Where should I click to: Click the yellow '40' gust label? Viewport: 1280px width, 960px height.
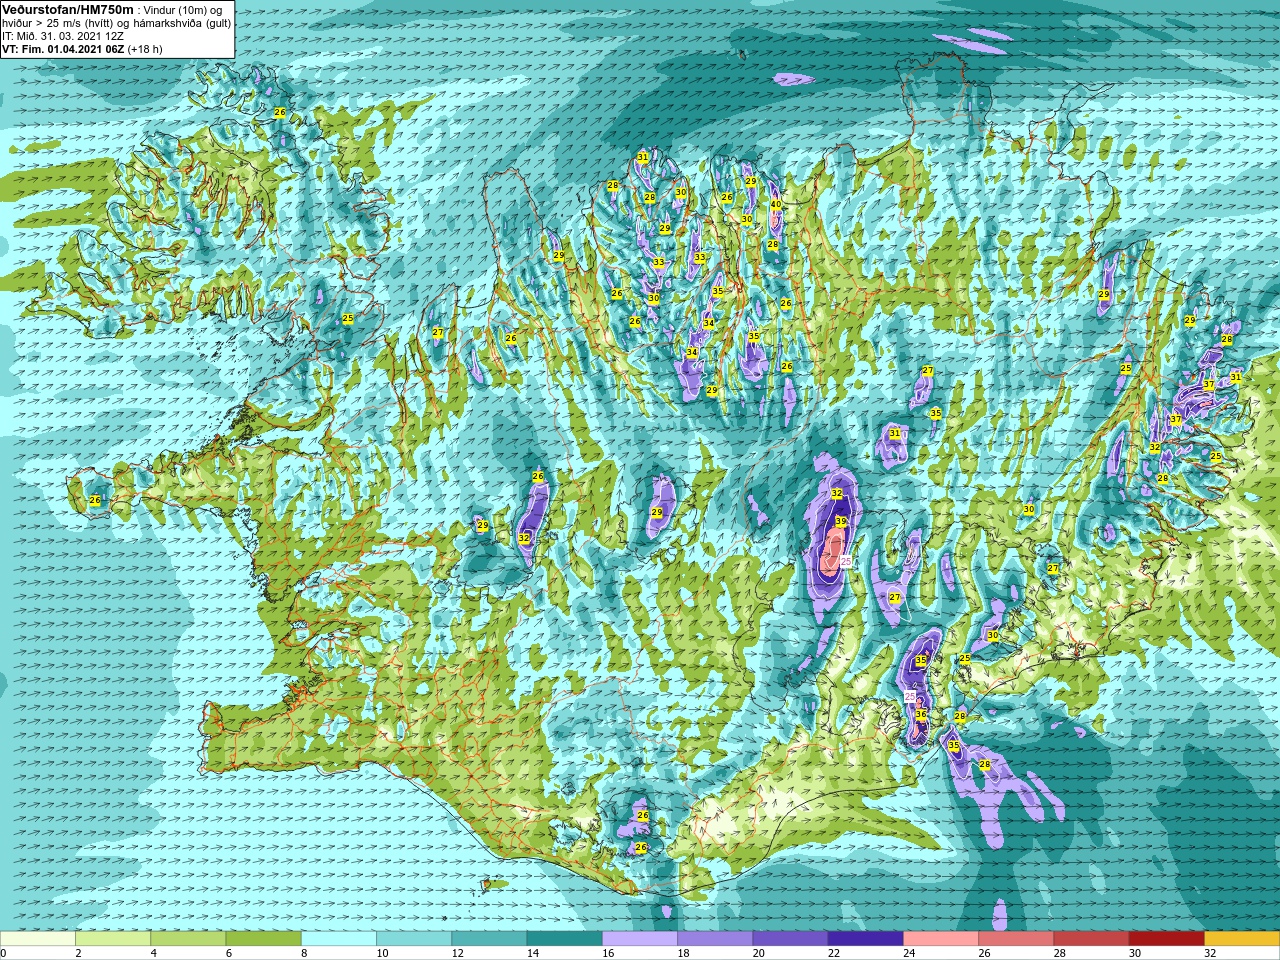pyautogui.click(x=776, y=204)
